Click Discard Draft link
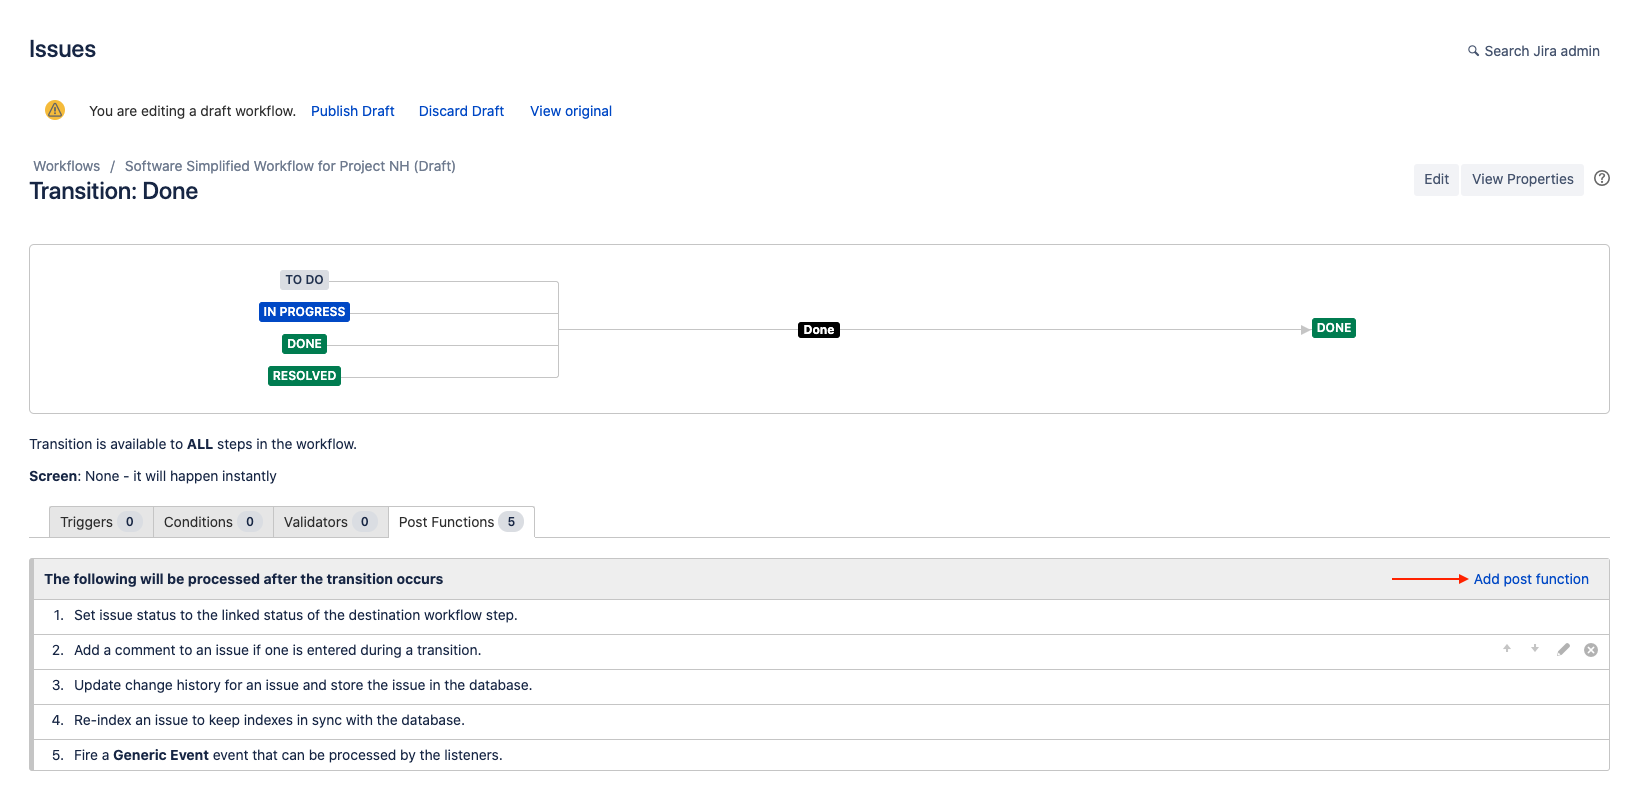1629x792 pixels. click(x=461, y=111)
